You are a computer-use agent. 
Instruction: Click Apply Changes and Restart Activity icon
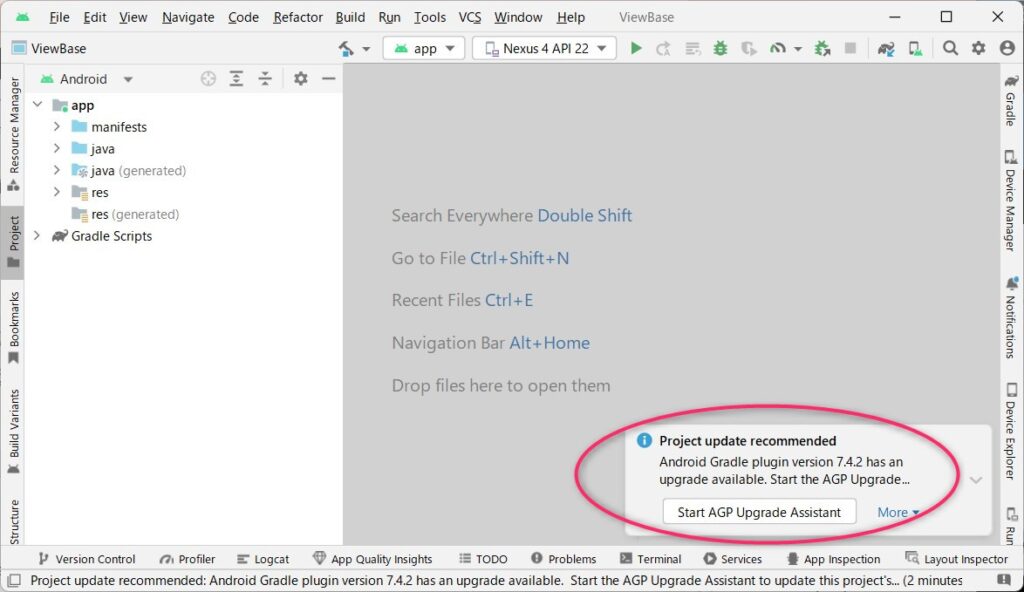(x=664, y=48)
